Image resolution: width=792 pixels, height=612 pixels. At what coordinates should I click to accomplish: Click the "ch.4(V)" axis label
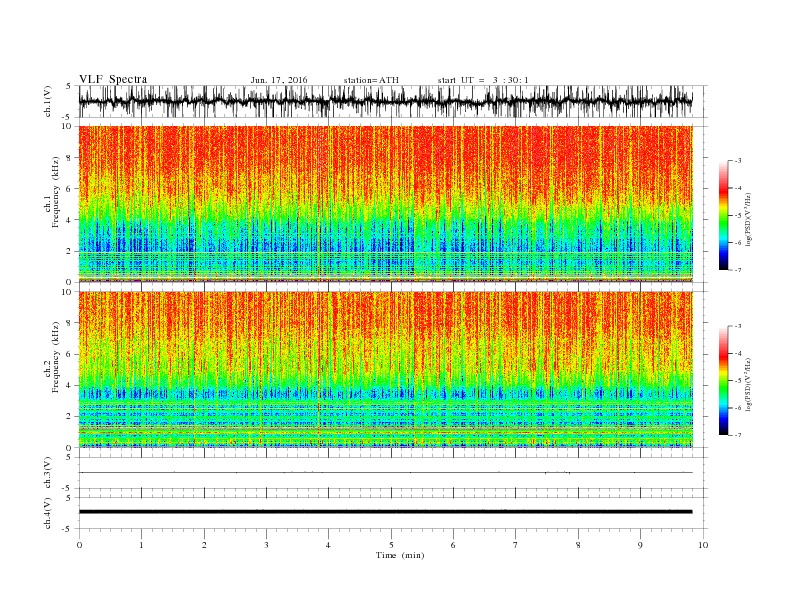pyautogui.click(x=48, y=513)
